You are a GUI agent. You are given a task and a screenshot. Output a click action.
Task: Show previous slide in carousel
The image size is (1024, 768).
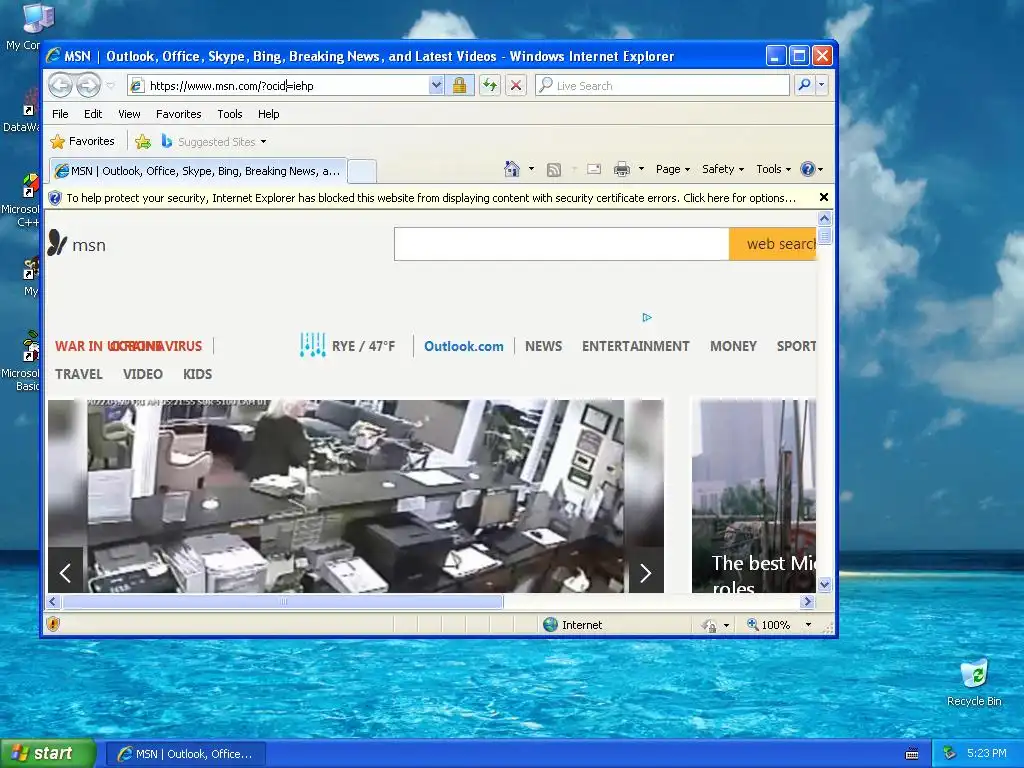coord(65,573)
